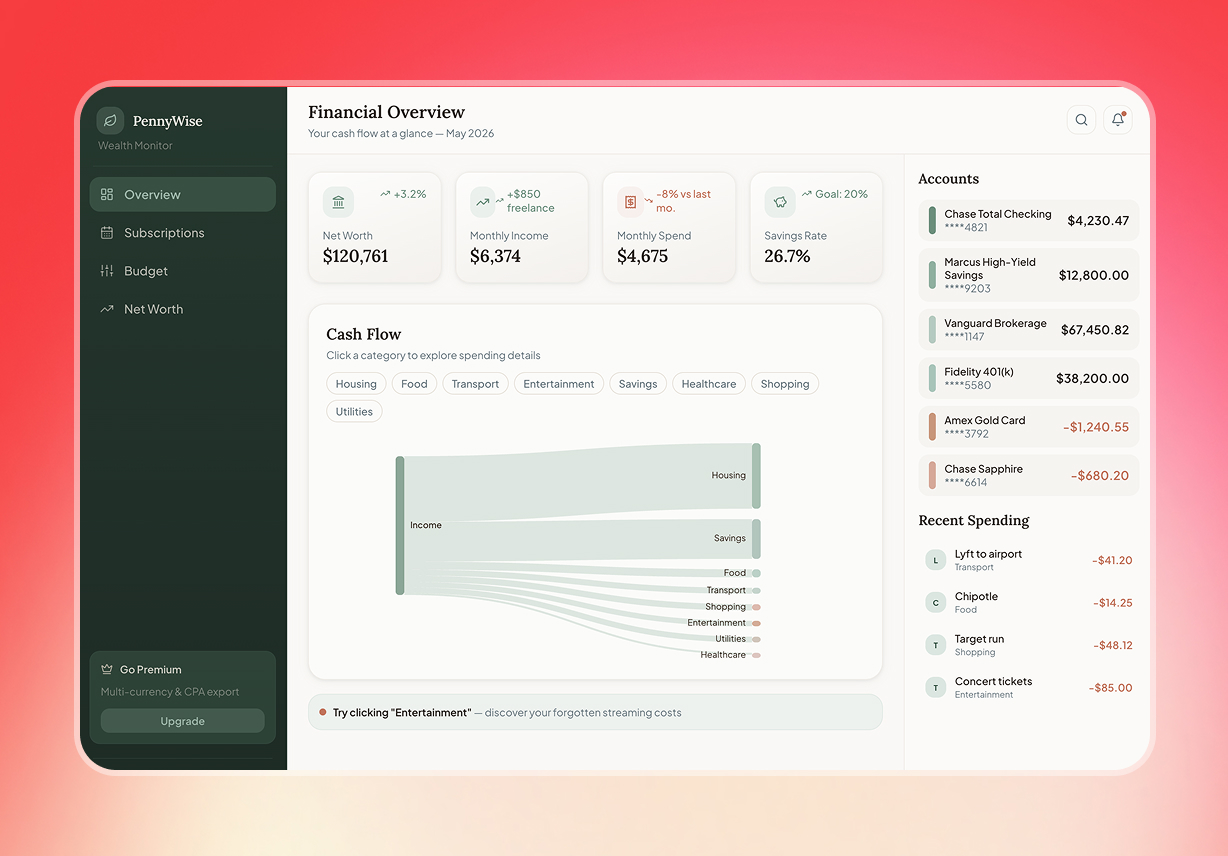This screenshot has width=1228, height=856.
Task: Click the -$41.20 Lyft amount
Action: tap(1112, 560)
